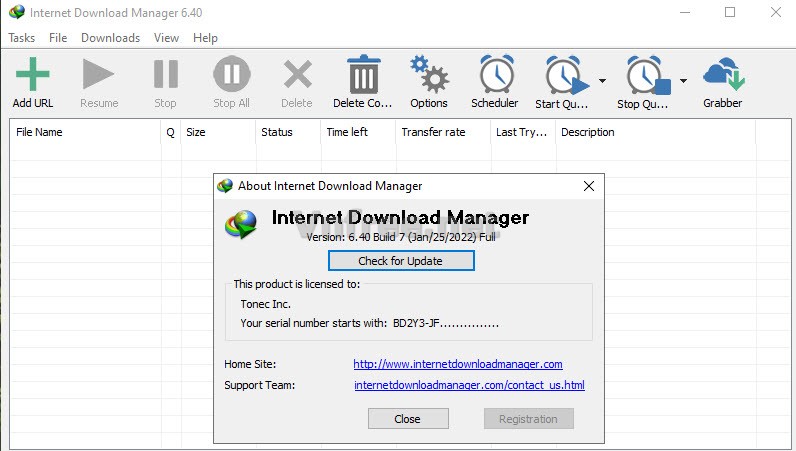This screenshot has height=451, width=796.
Task: Click the Check for Update button
Action: point(400,261)
